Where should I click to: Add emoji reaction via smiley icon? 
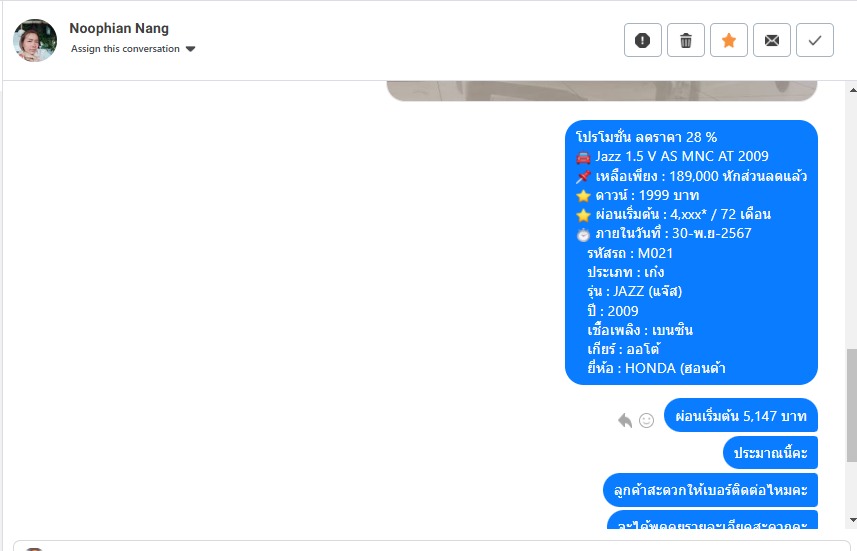coord(647,420)
